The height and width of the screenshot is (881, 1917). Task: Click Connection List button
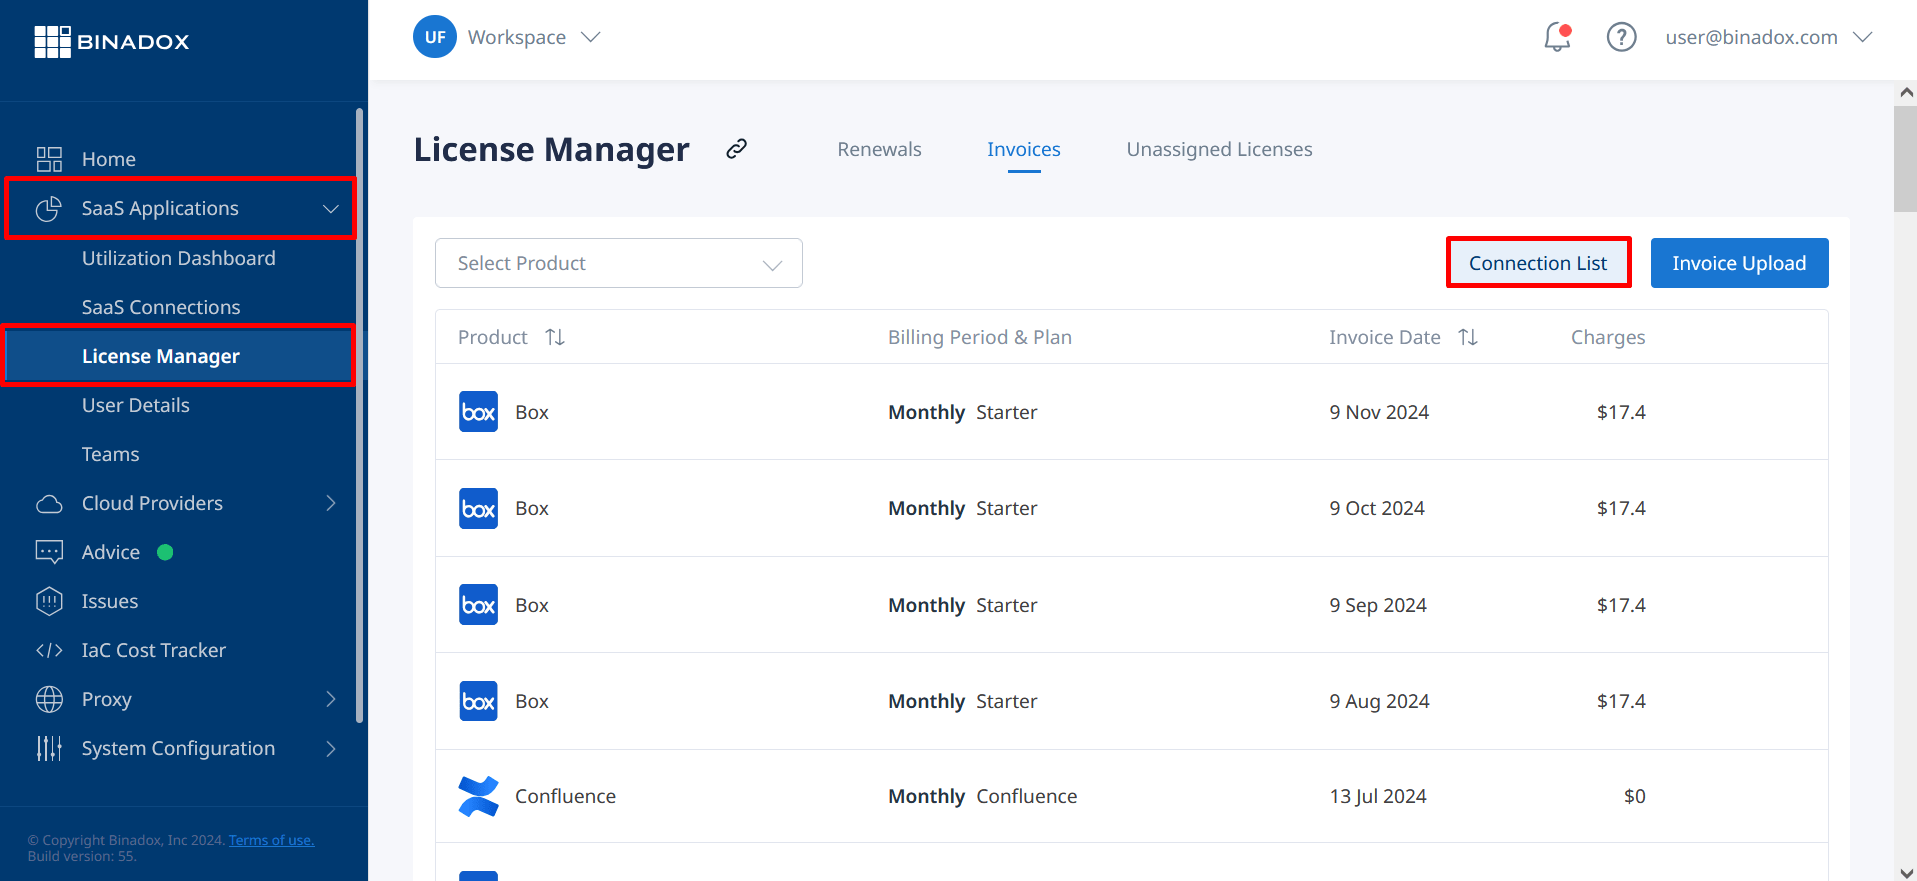(1538, 263)
